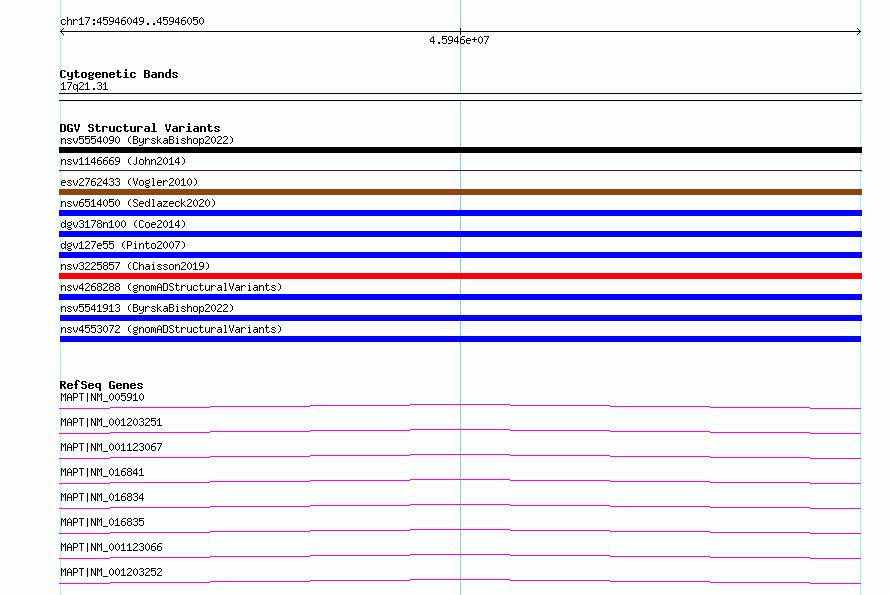Click the blue bar of nsv4553072
The height and width of the screenshot is (595, 890).
click(x=460, y=340)
